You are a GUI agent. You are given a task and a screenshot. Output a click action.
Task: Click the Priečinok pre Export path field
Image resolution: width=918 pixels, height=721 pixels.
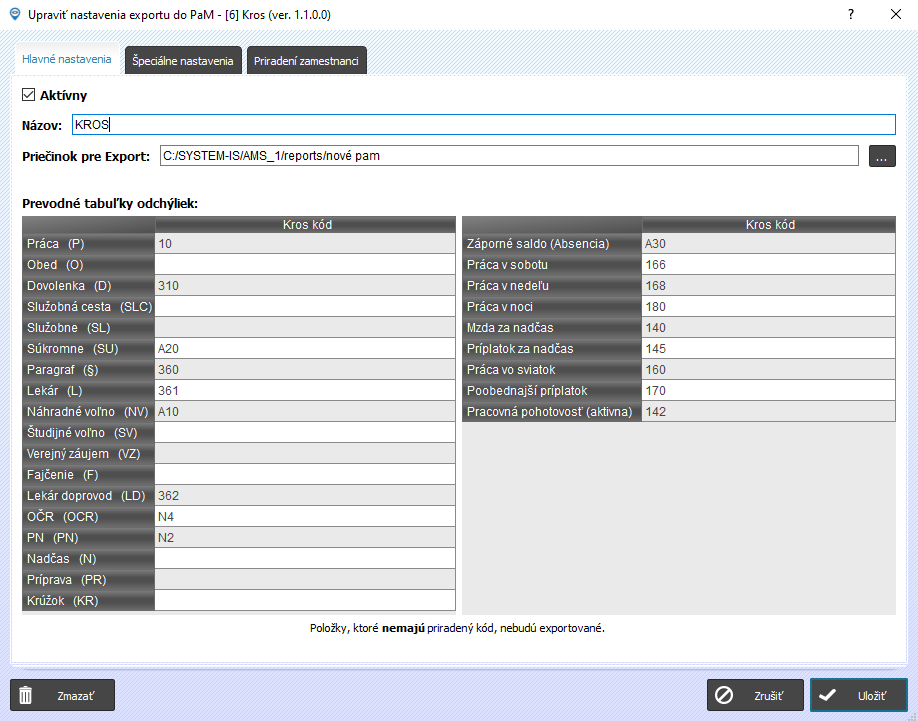(509, 156)
